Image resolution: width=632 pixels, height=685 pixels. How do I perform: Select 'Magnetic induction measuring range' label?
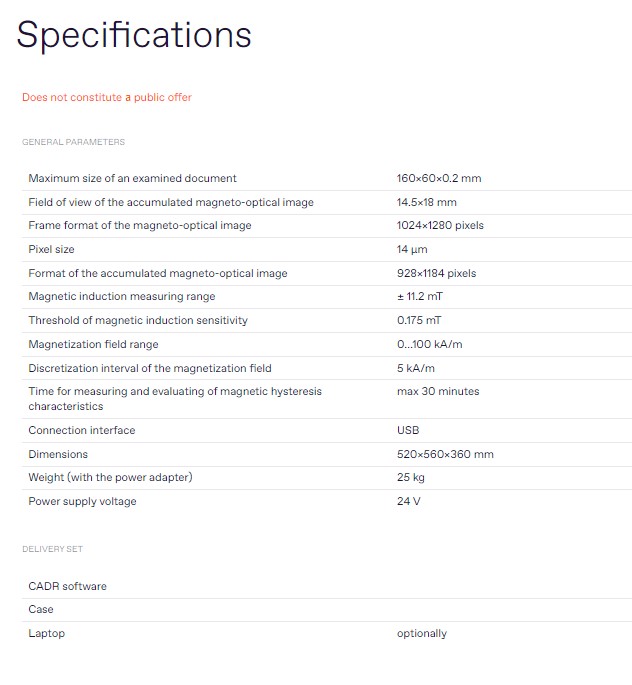tap(121, 297)
